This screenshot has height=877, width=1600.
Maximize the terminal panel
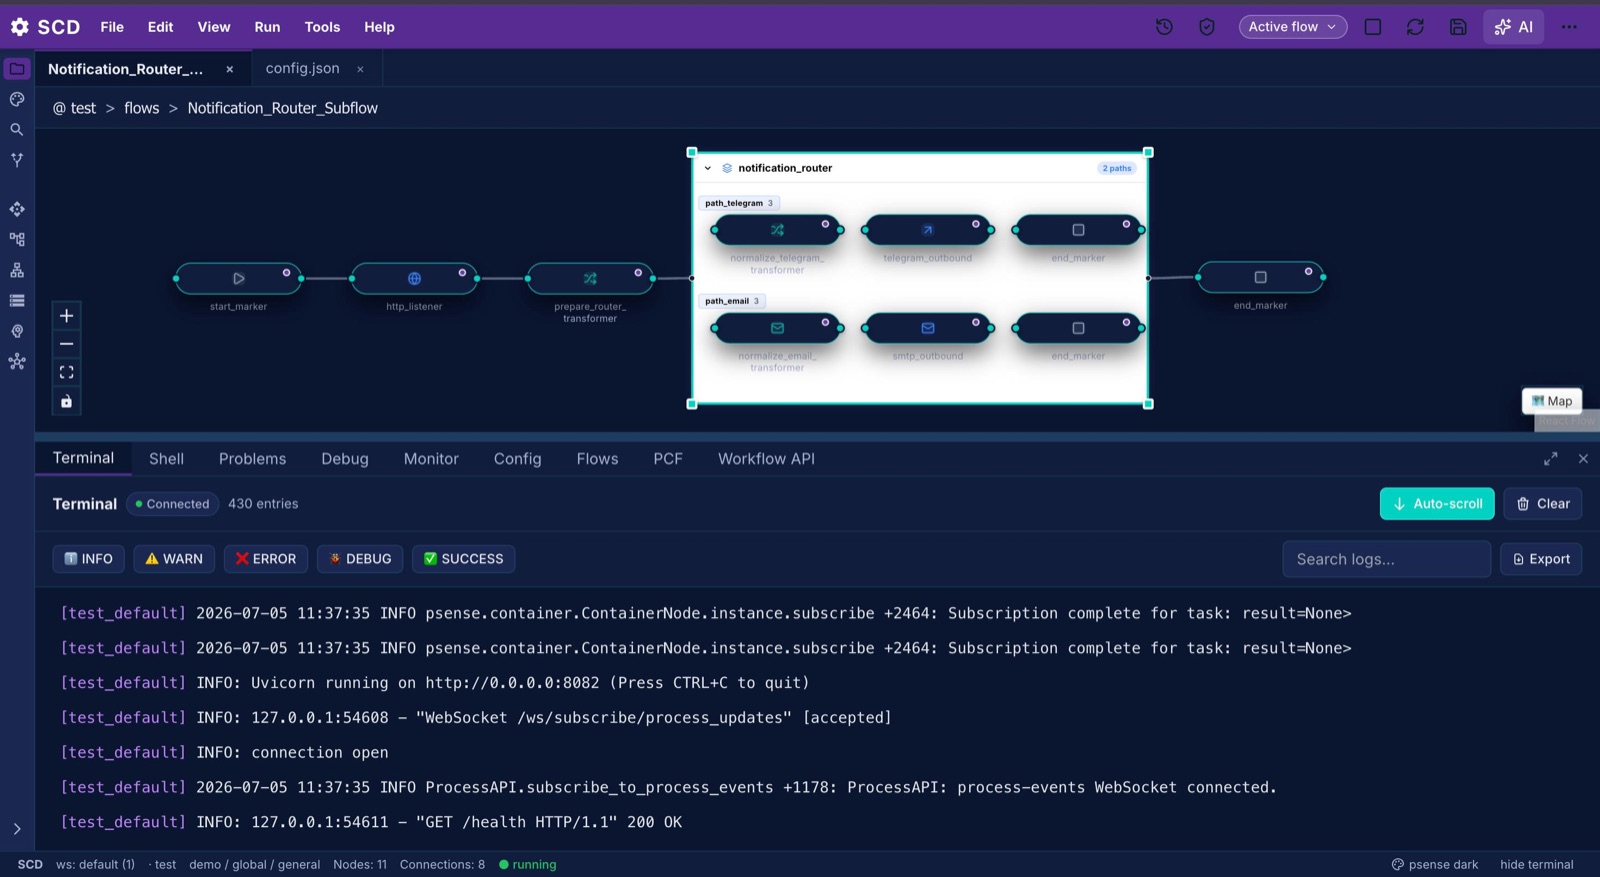pyautogui.click(x=1550, y=459)
